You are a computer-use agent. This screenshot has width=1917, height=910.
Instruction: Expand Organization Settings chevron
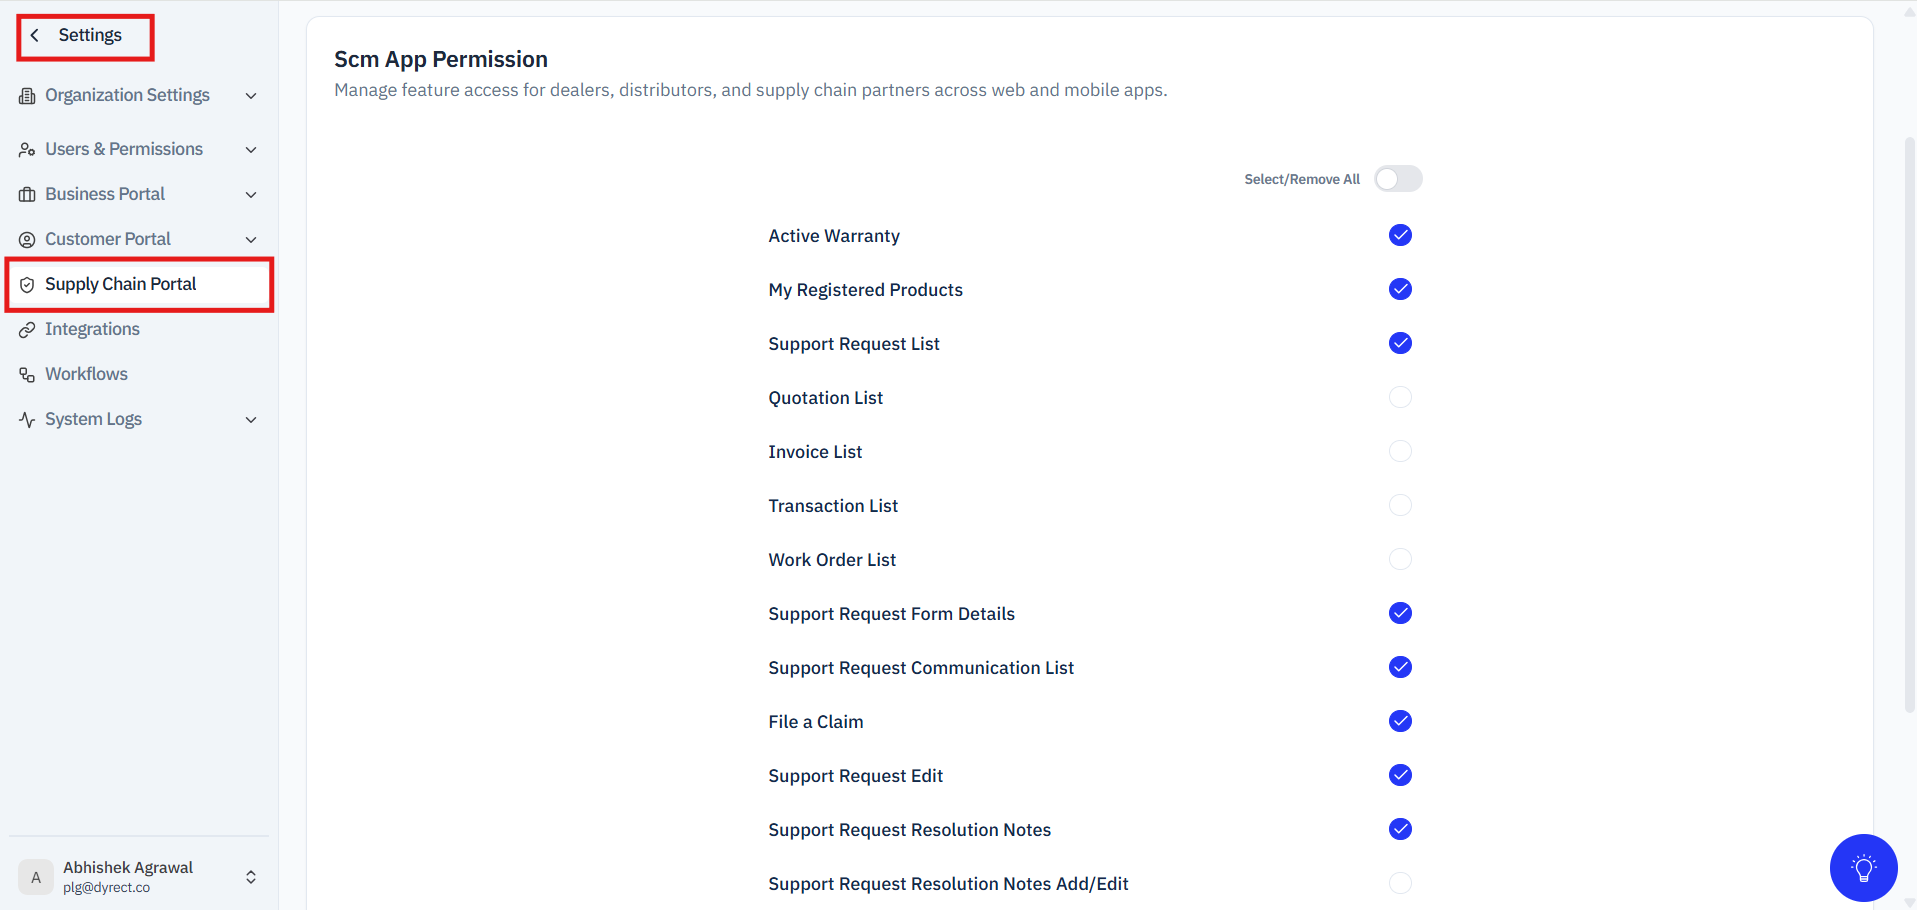(x=251, y=96)
